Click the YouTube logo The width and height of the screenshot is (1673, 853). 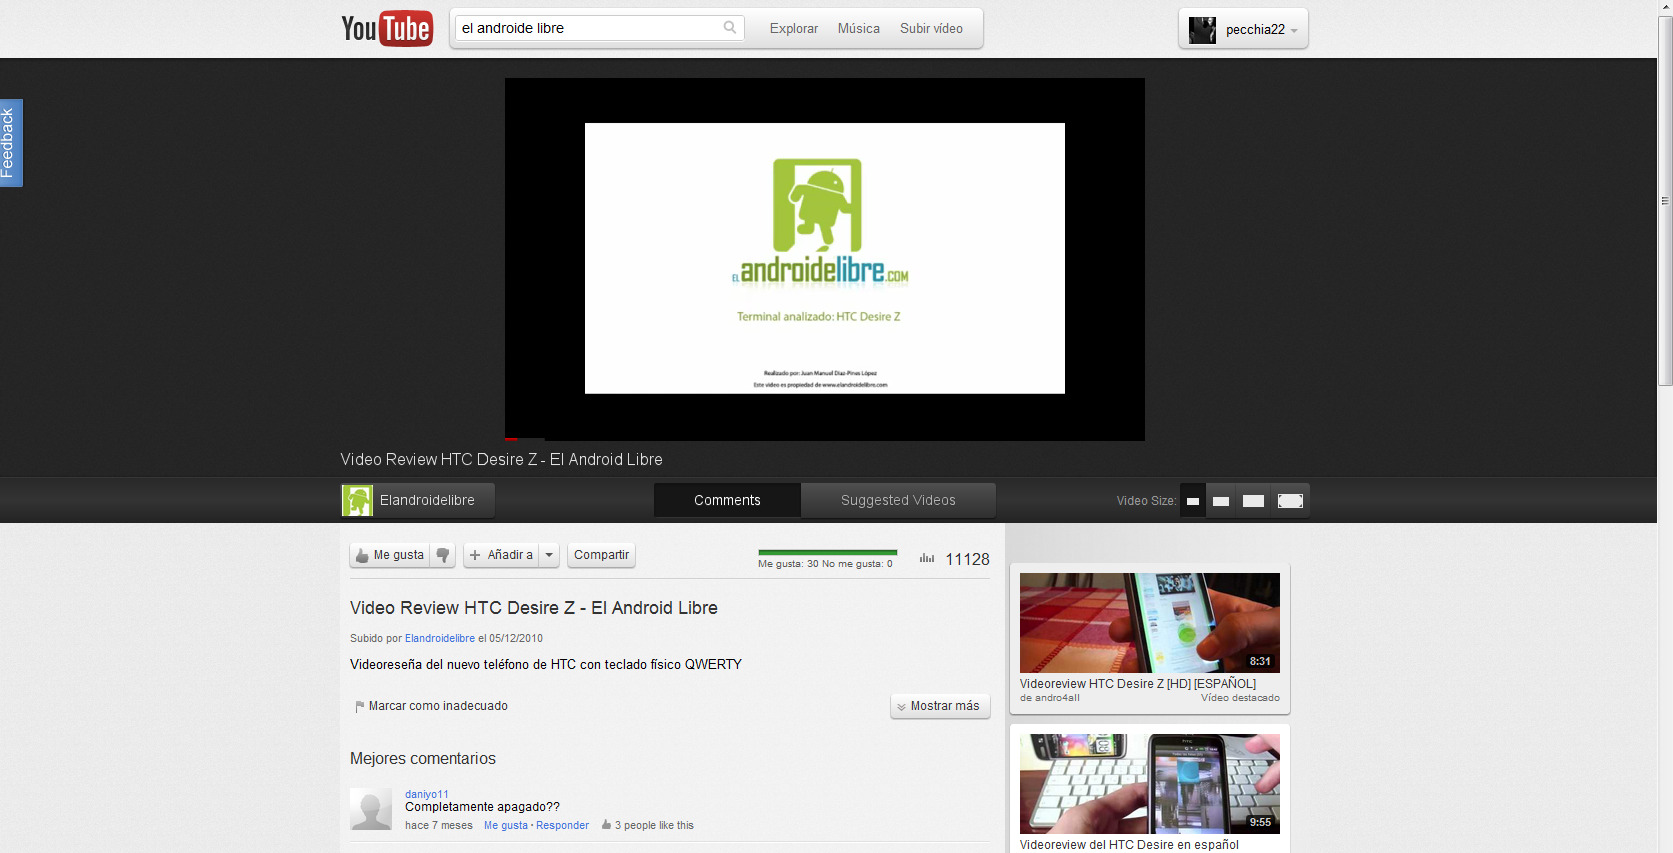(x=387, y=29)
